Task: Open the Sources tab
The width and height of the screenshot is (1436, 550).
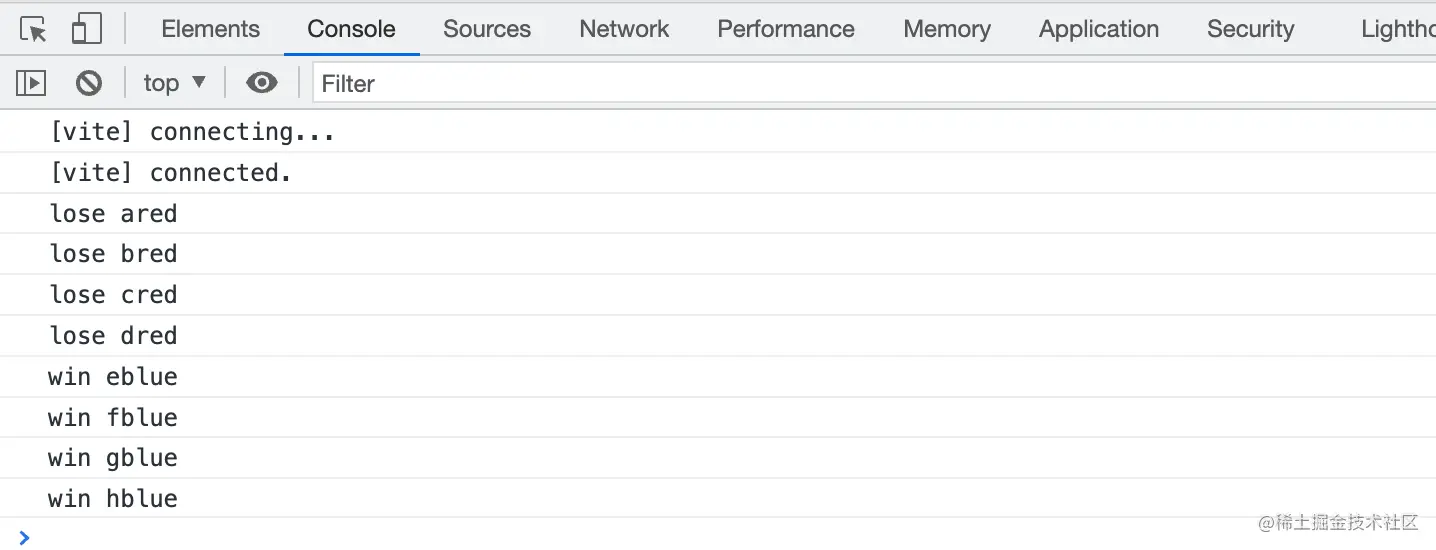Action: [487, 30]
